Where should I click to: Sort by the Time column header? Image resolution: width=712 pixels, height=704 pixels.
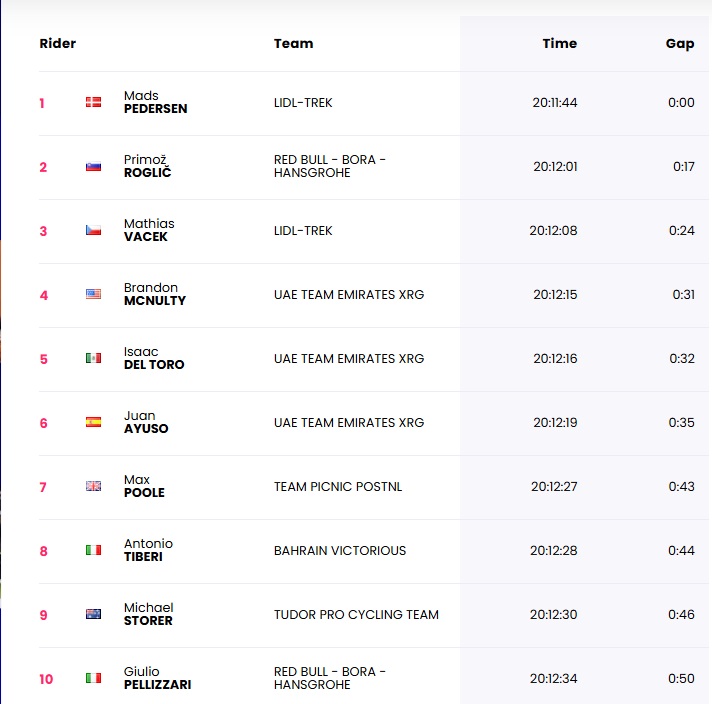tap(559, 43)
